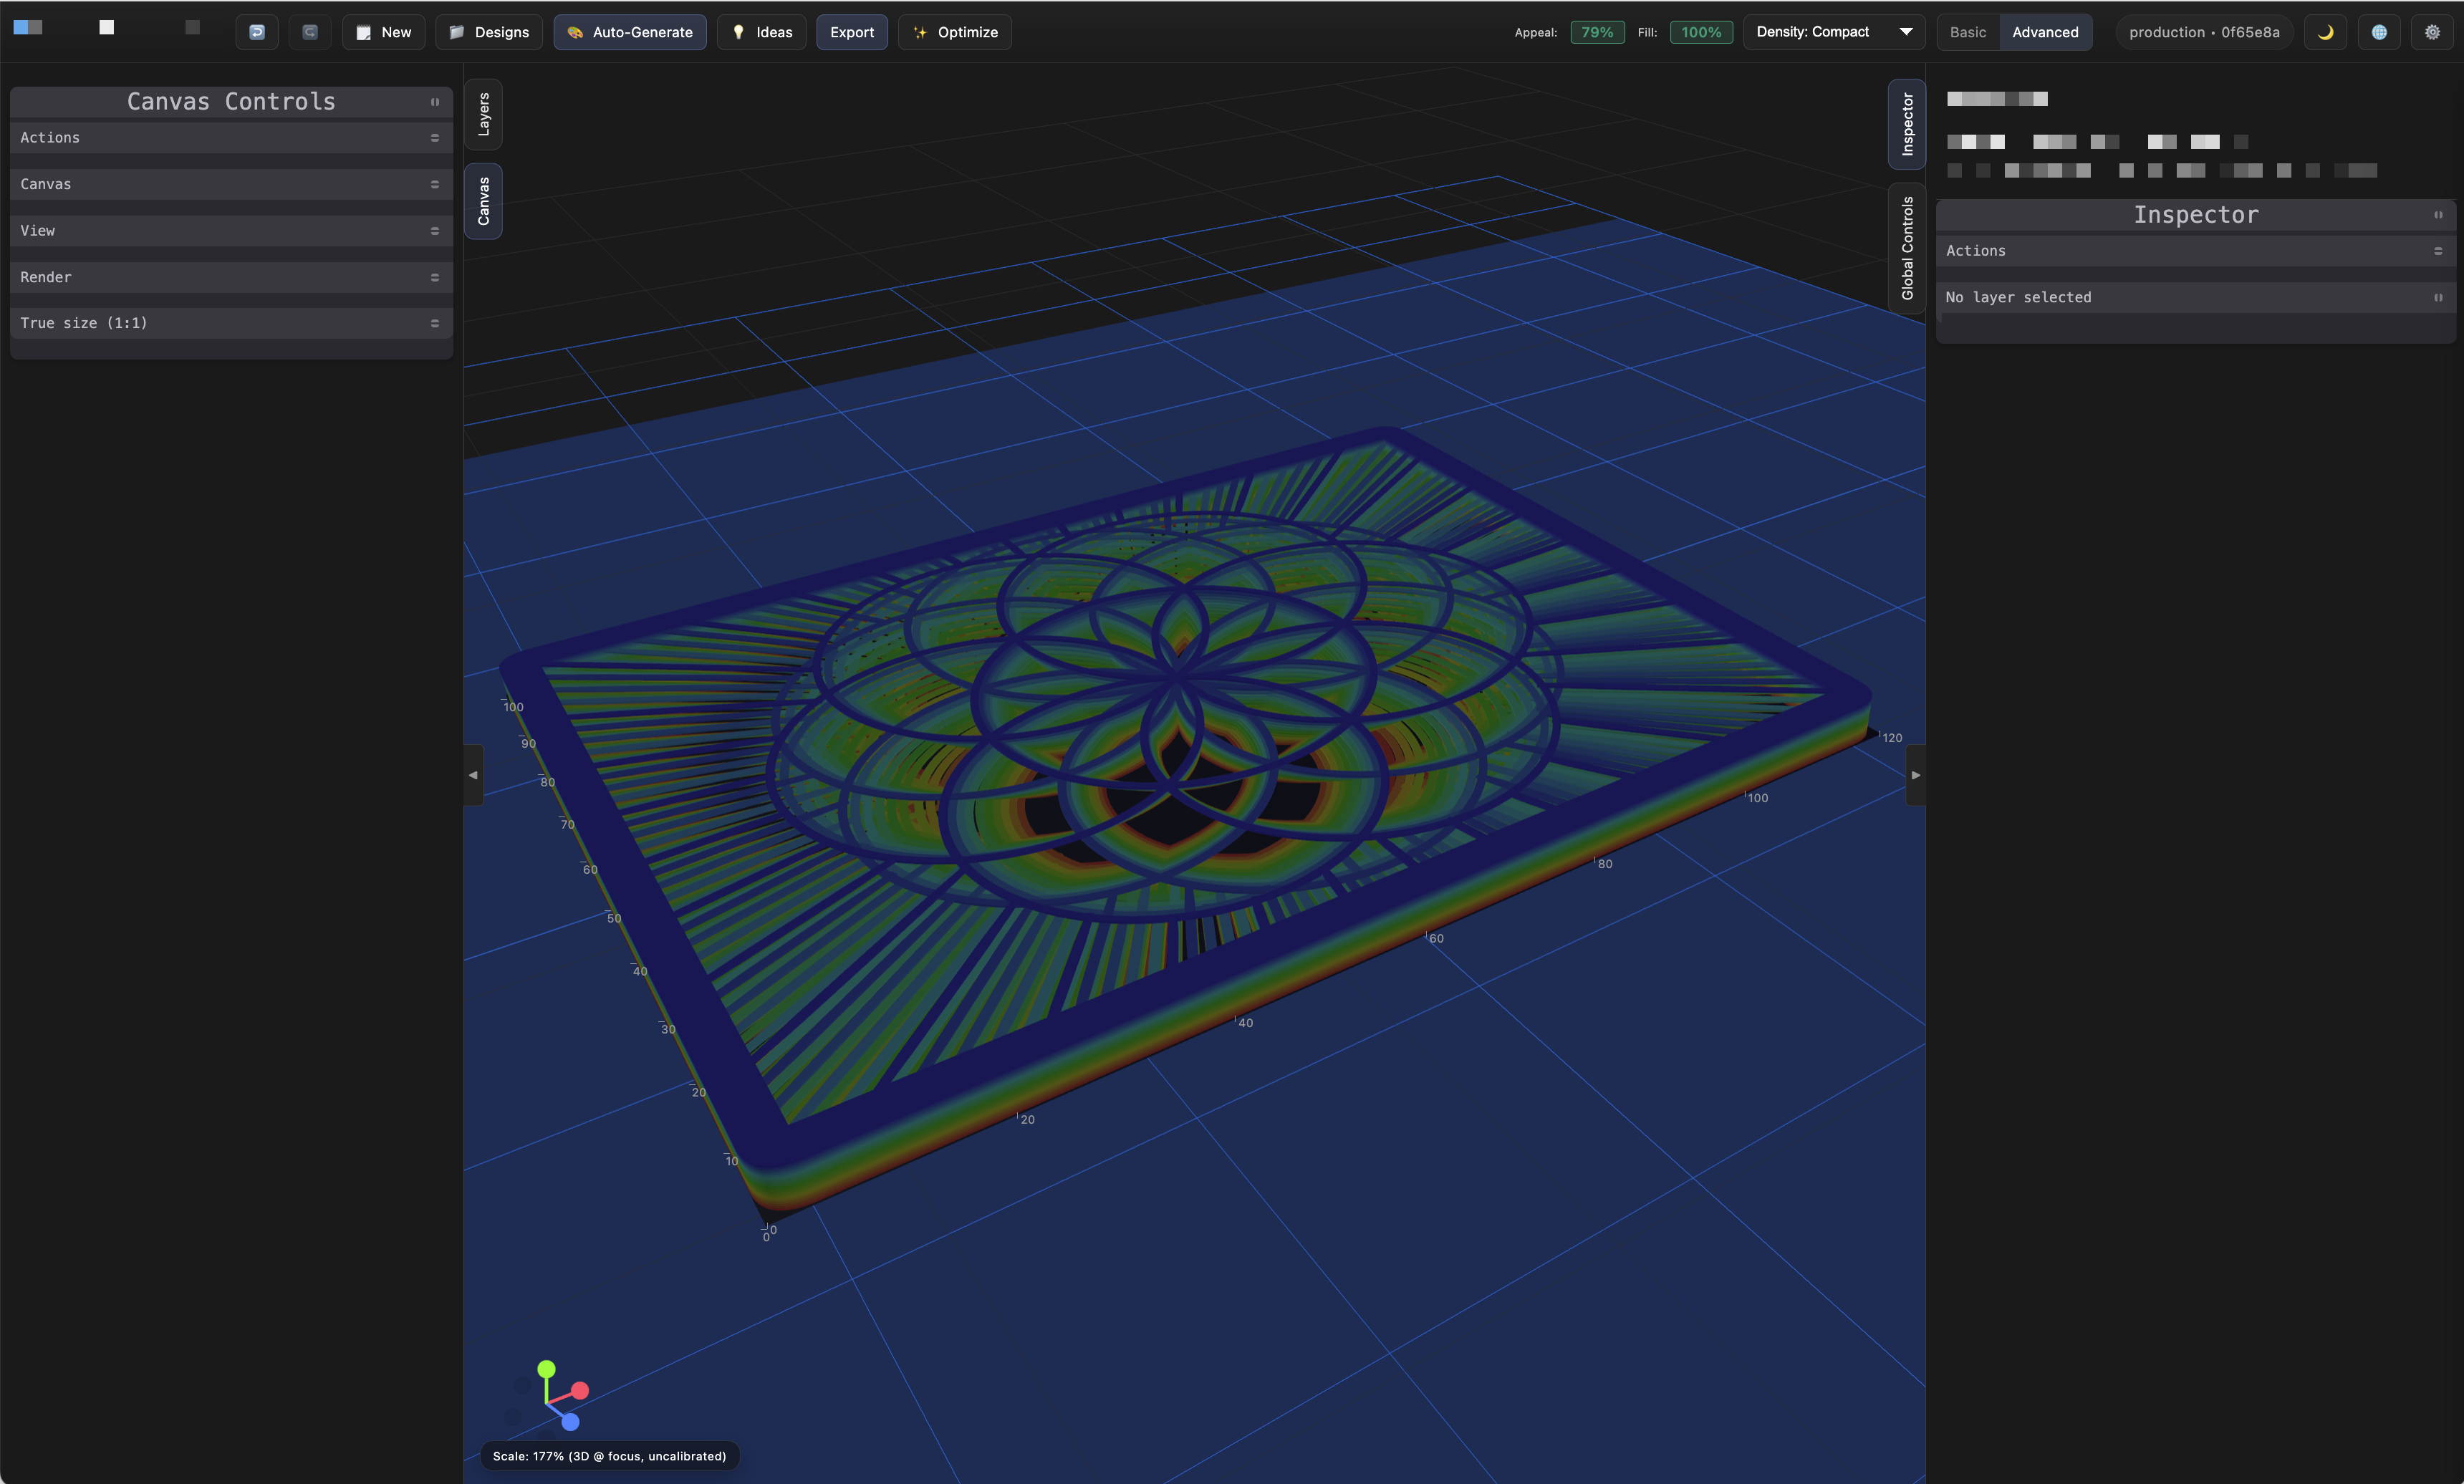The width and height of the screenshot is (2464, 1484).
Task: Expand the True size (1:1) section
Action: (230, 323)
